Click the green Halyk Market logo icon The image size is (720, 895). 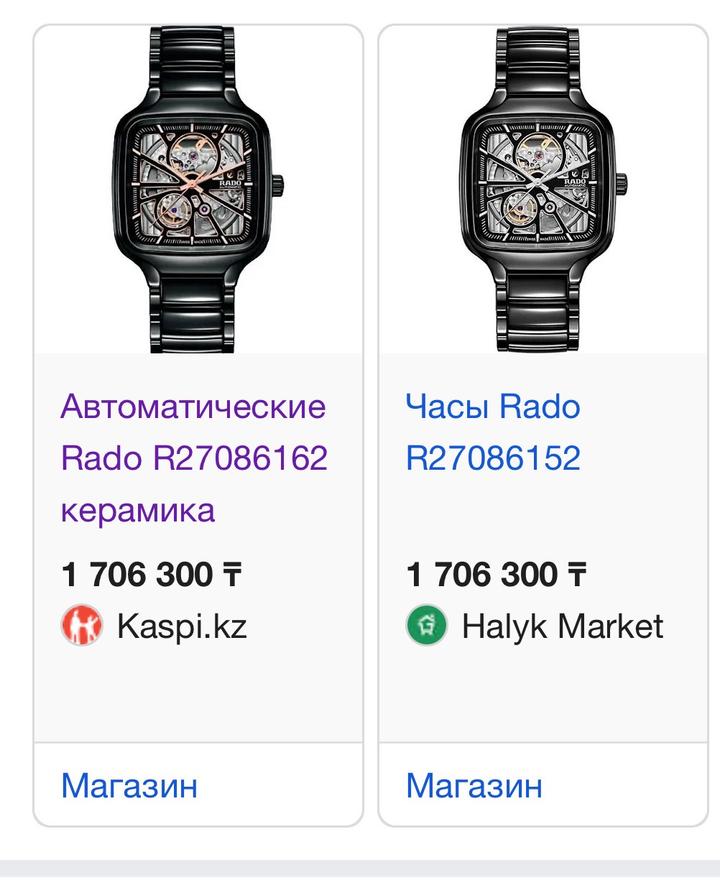(427, 626)
